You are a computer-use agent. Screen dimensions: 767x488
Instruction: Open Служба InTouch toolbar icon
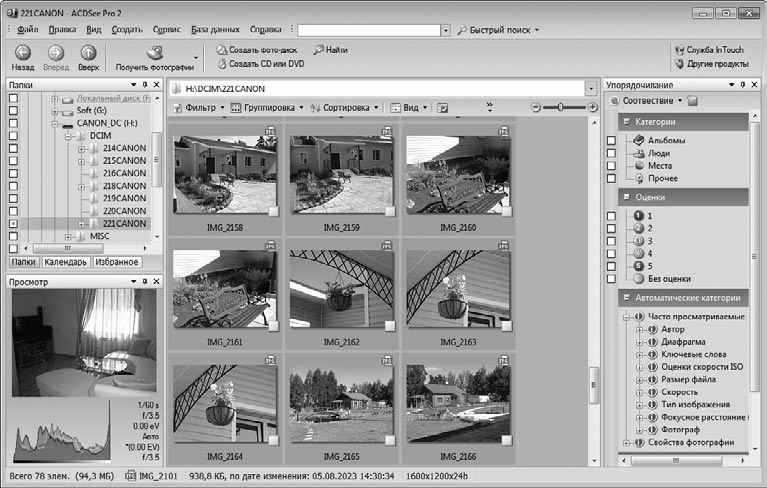click(x=679, y=49)
